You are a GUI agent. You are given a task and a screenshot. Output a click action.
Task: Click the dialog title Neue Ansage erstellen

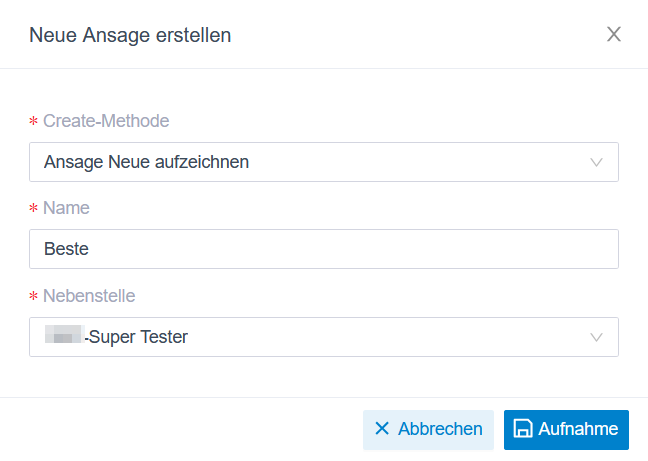point(130,35)
